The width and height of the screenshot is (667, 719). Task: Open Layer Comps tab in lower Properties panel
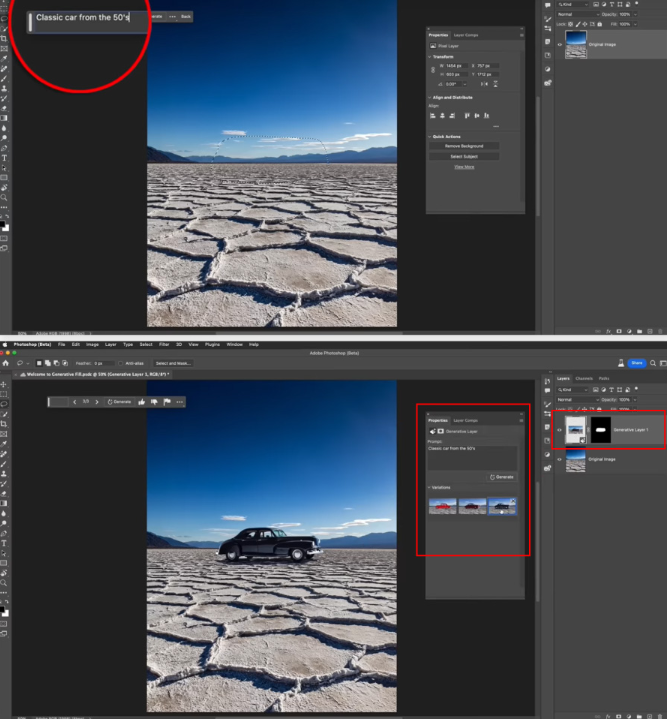[465, 420]
